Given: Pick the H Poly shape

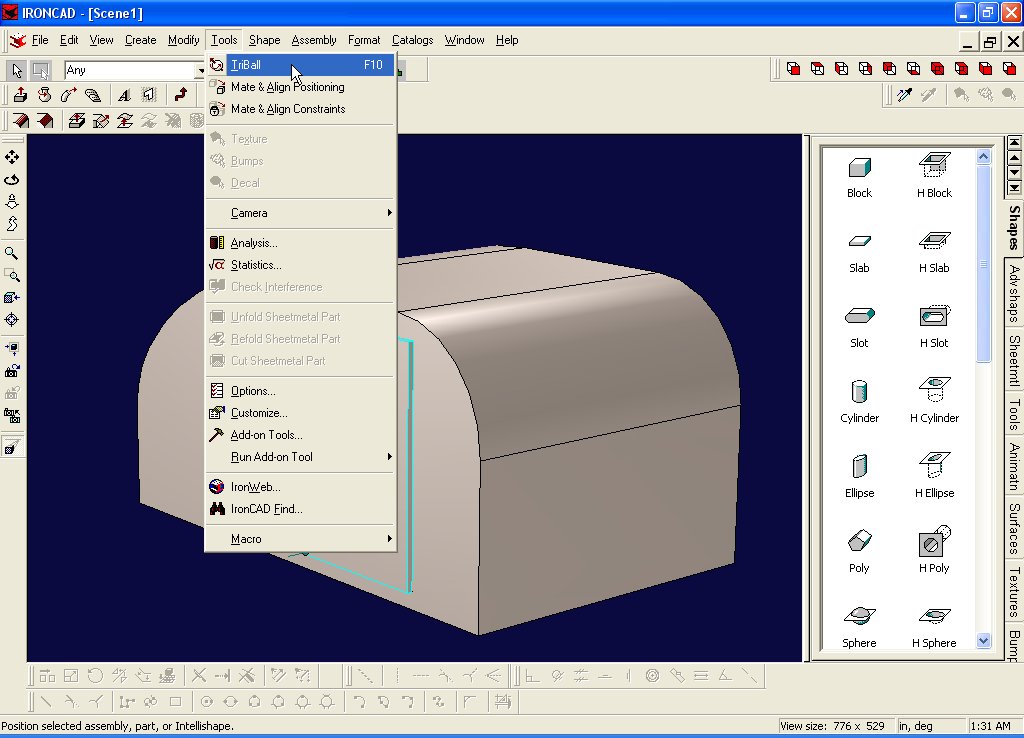Looking at the screenshot, I should [935, 551].
